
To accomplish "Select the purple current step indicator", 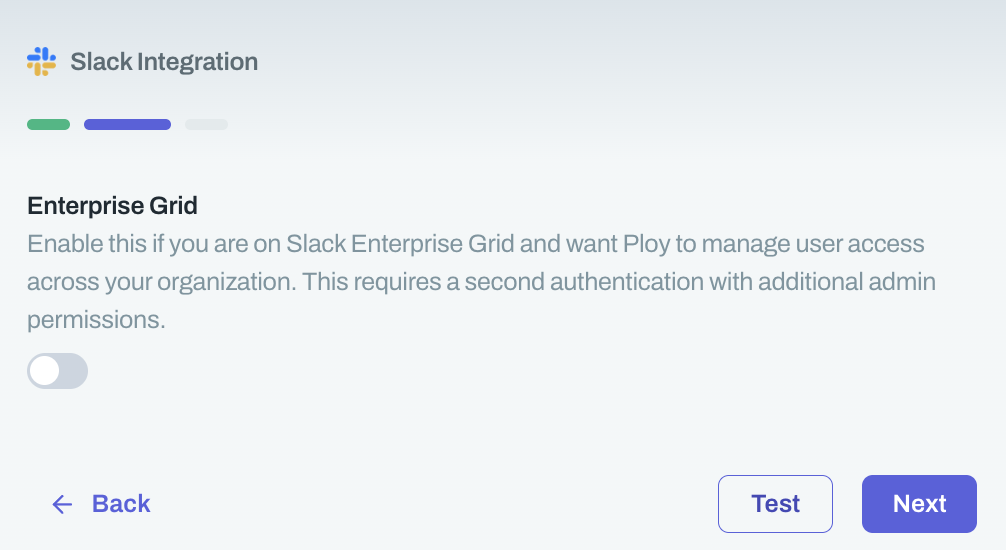I will coord(127,125).
